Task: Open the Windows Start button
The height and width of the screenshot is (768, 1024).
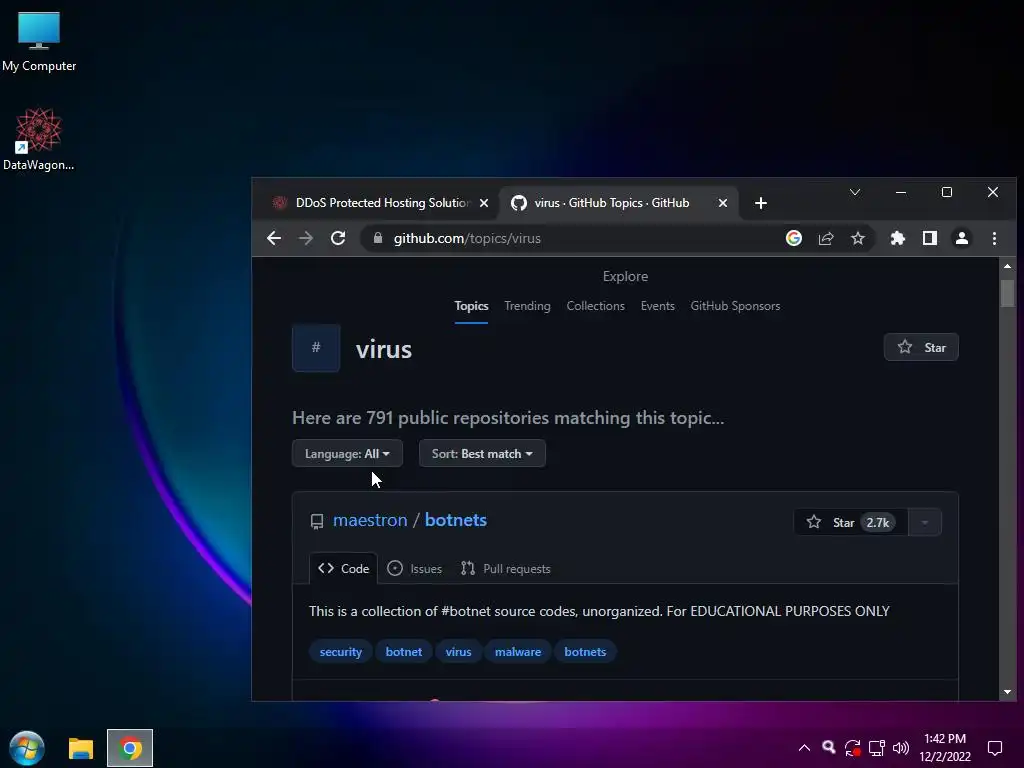Action: click(27, 748)
